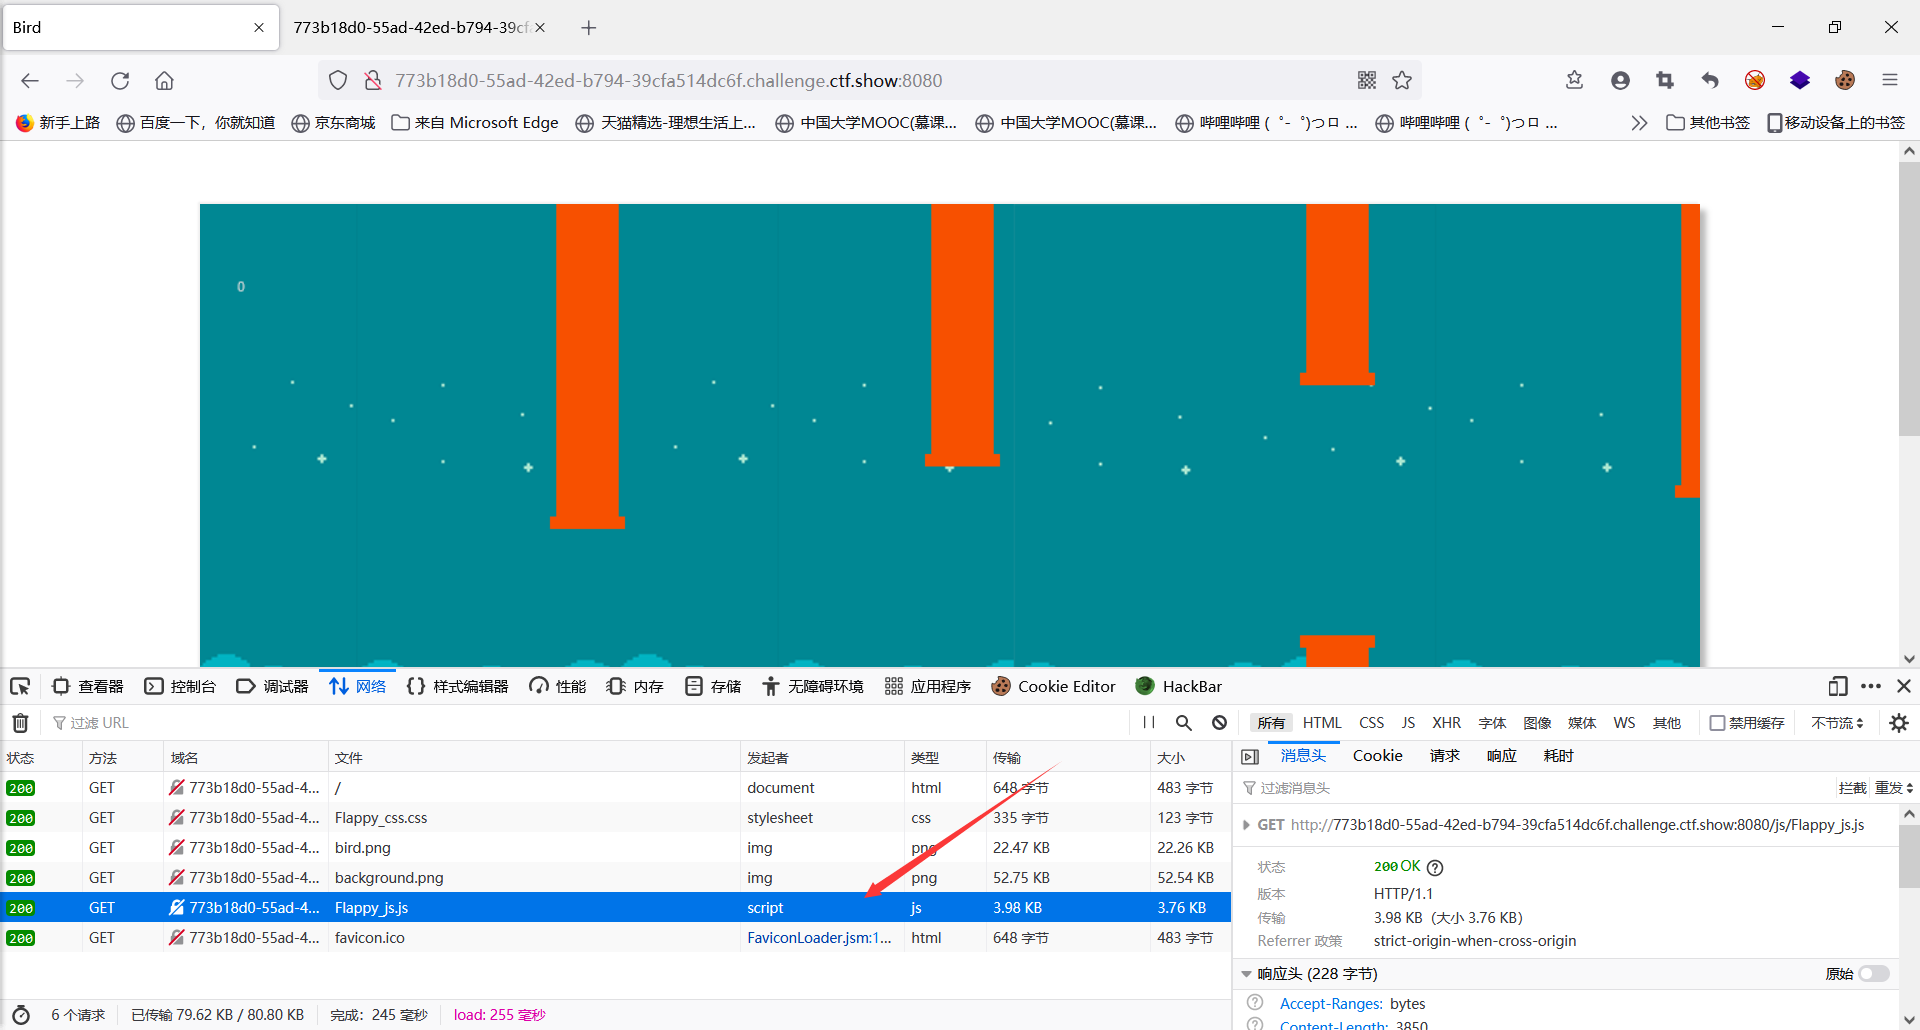1920x1030 pixels.
Task: Click the browser back arrow
Action: pyautogui.click(x=30, y=81)
